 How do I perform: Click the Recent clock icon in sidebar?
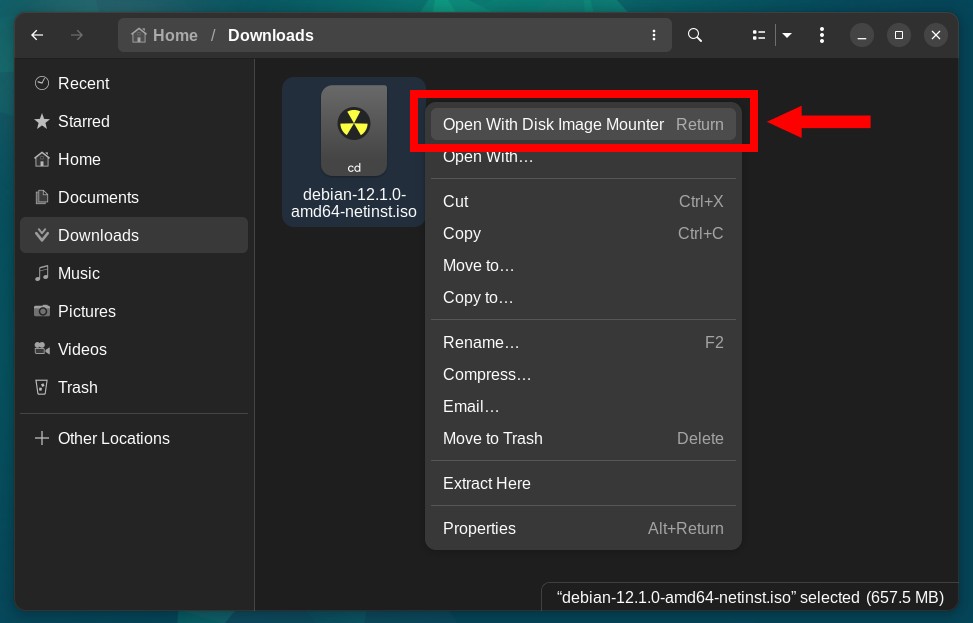click(42, 83)
